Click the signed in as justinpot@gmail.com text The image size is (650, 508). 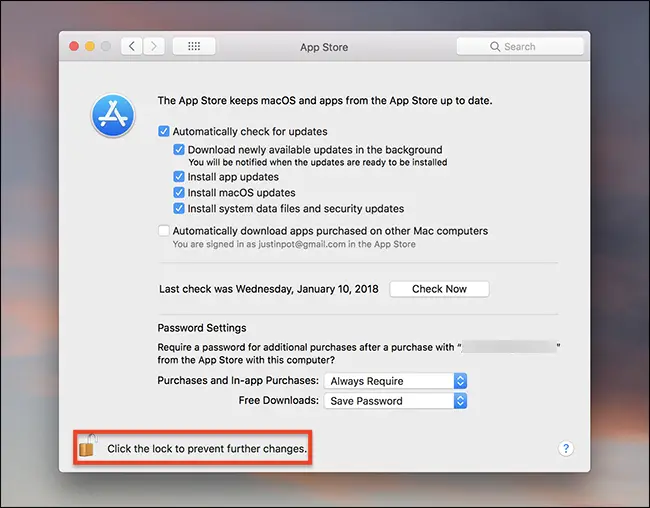point(294,244)
